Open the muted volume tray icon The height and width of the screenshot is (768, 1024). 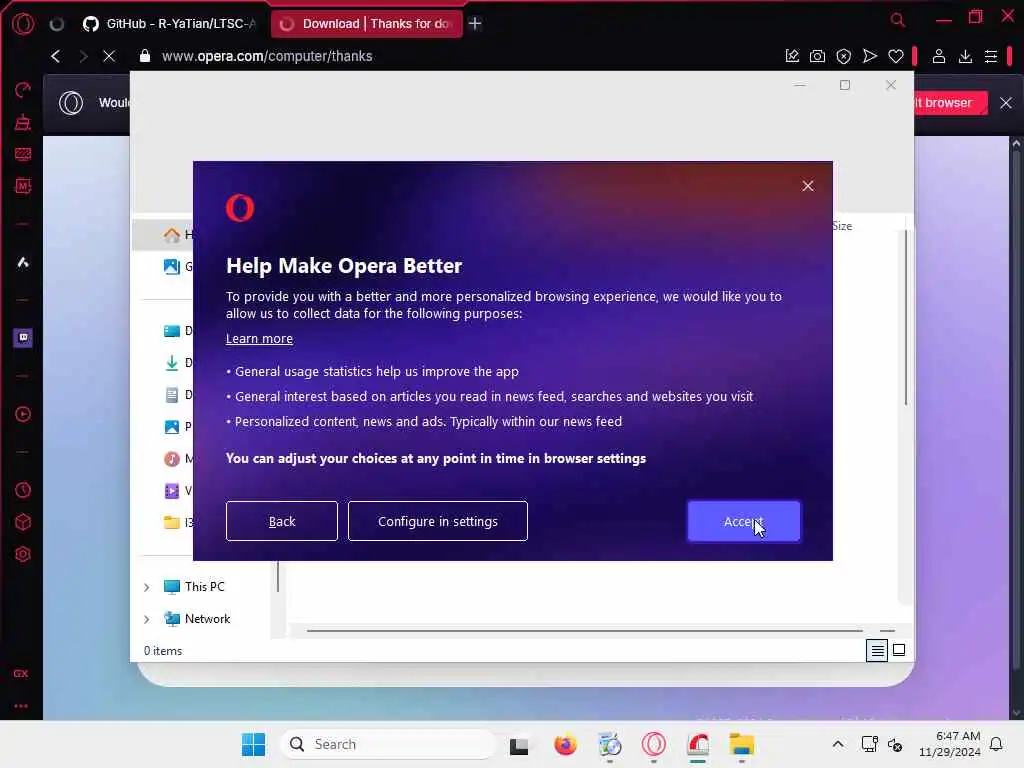tap(895, 744)
